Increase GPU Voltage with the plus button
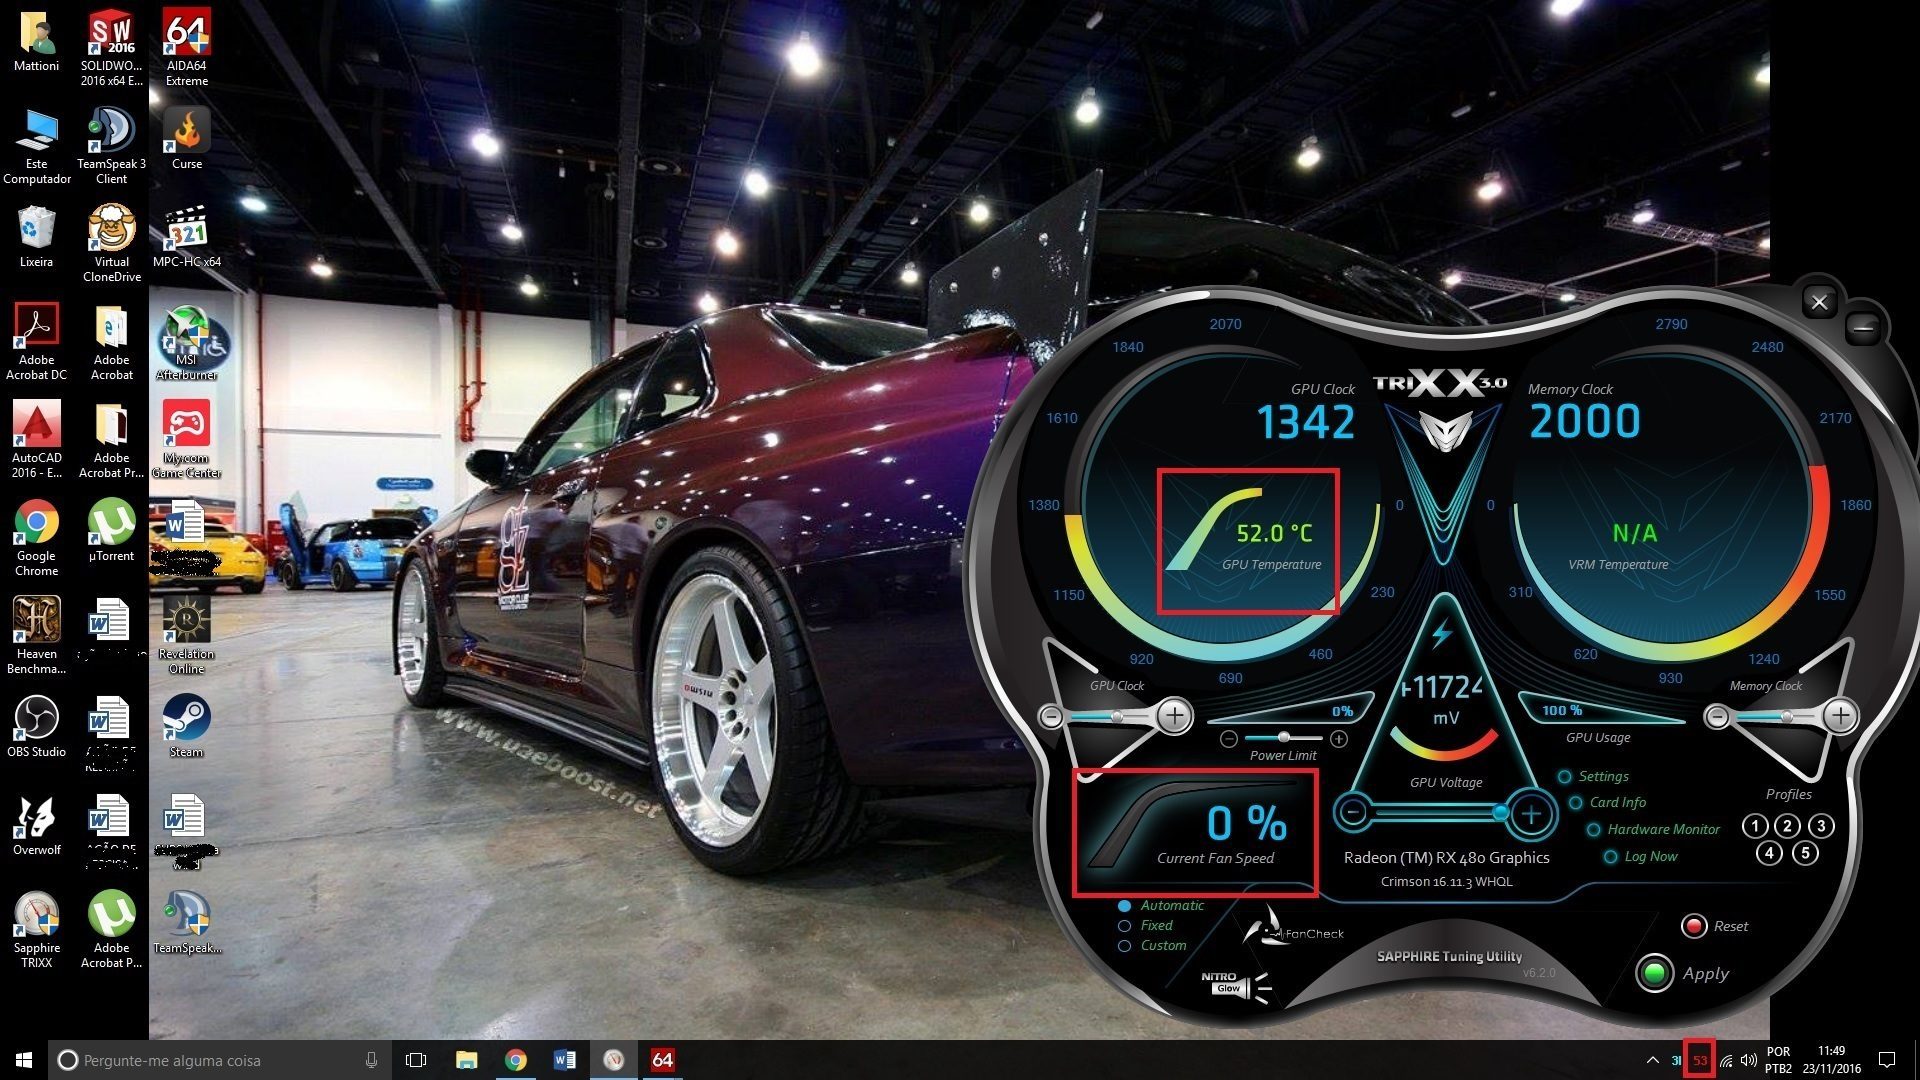 coord(1531,814)
